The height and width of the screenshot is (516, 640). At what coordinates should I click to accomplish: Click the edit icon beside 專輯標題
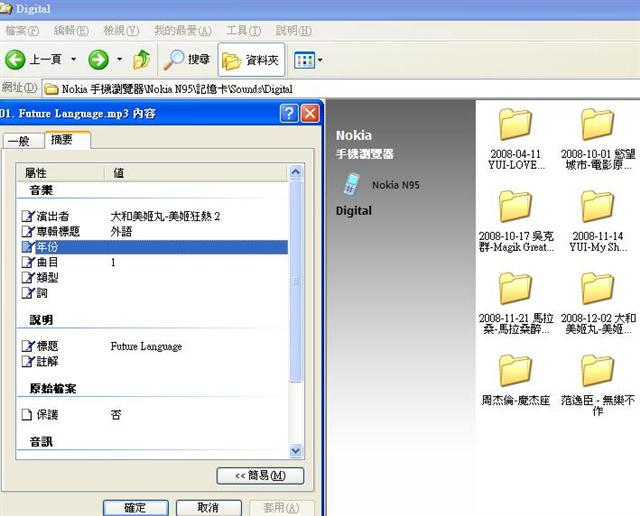click(28, 231)
